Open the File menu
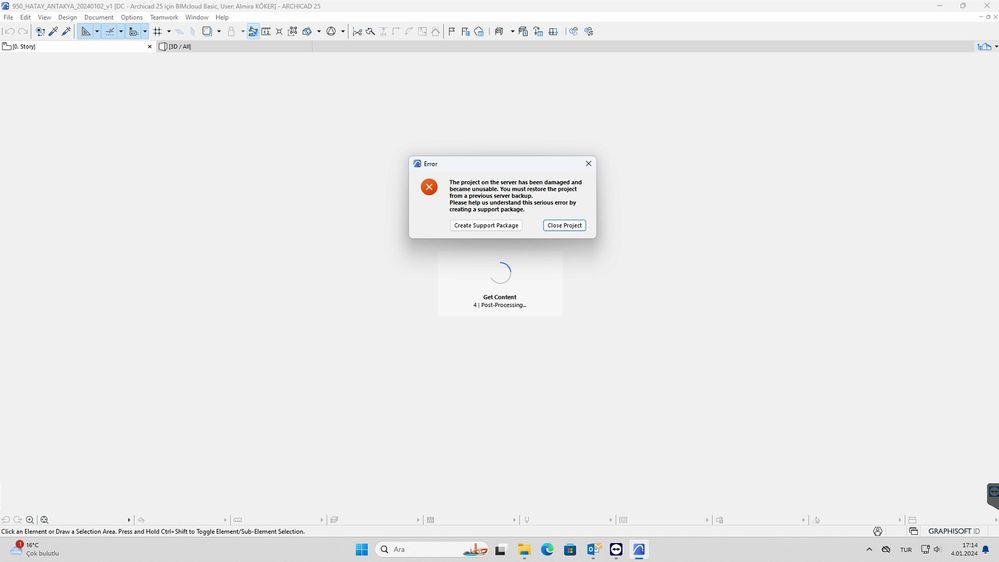 [x=8, y=17]
